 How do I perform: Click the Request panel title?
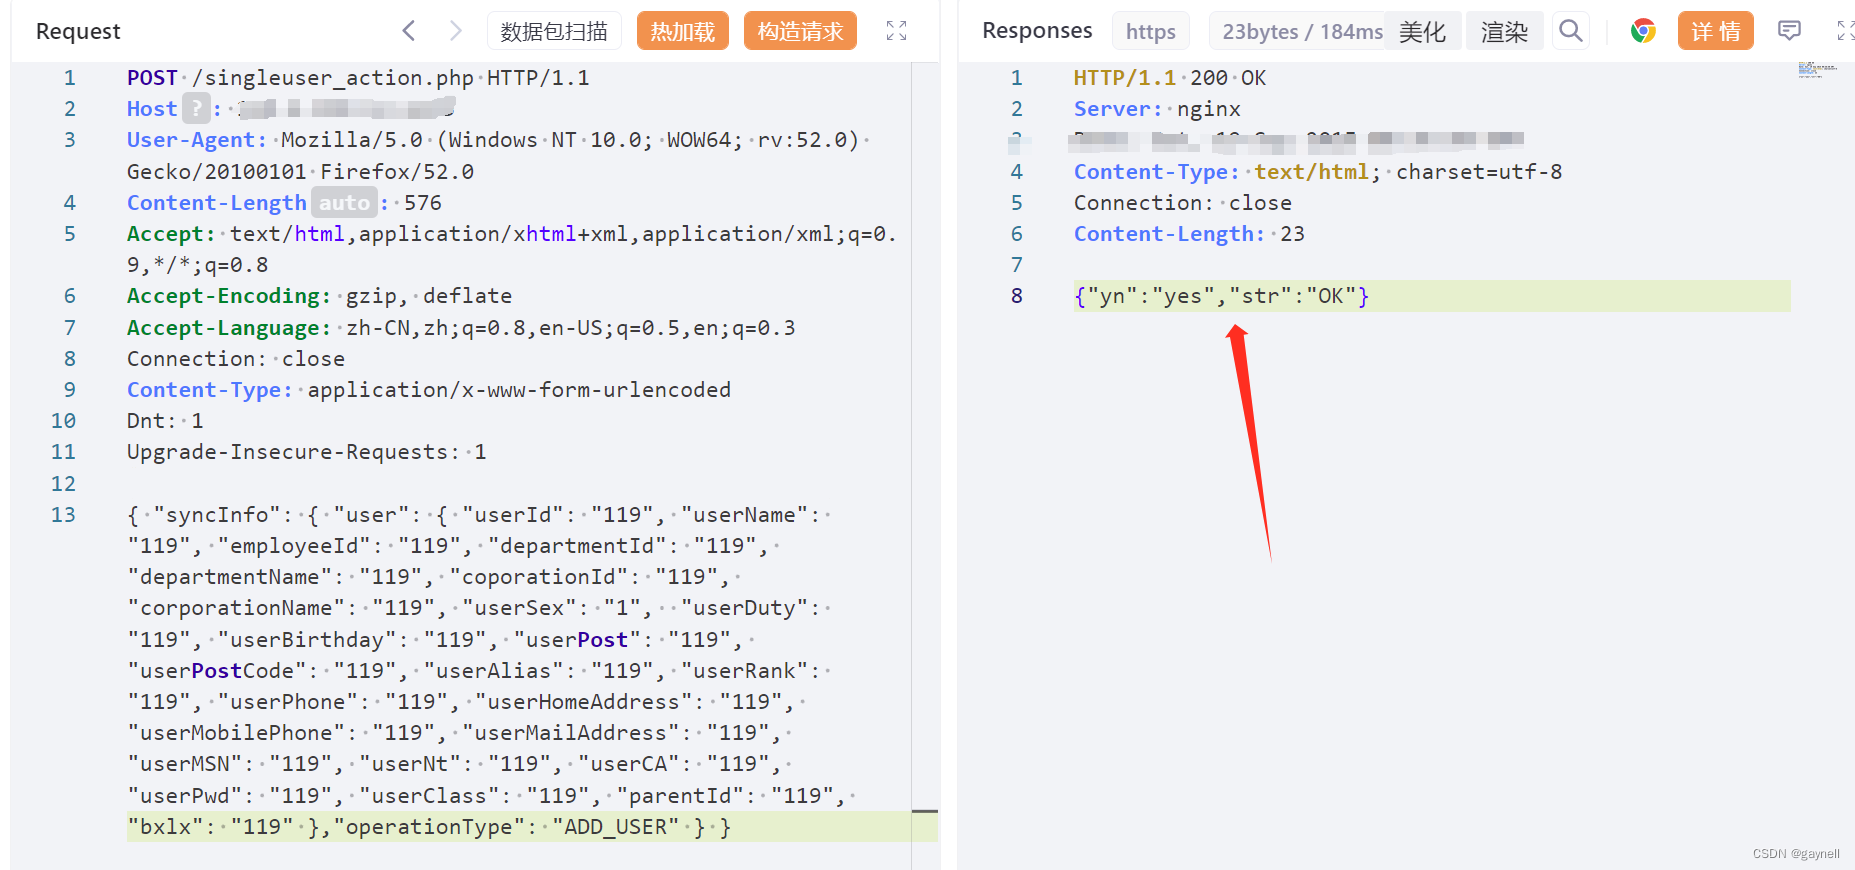pyautogui.click(x=78, y=31)
